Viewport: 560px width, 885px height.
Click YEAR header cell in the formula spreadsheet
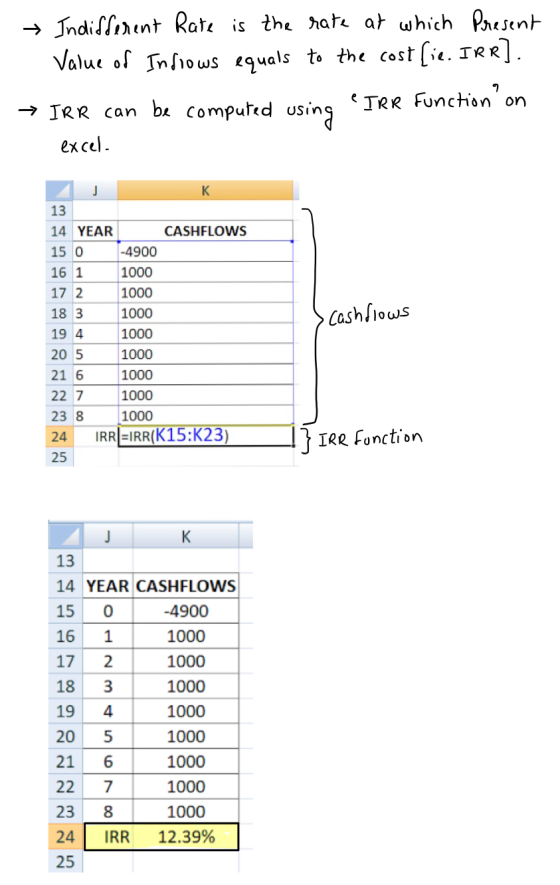[x=95, y=231]
